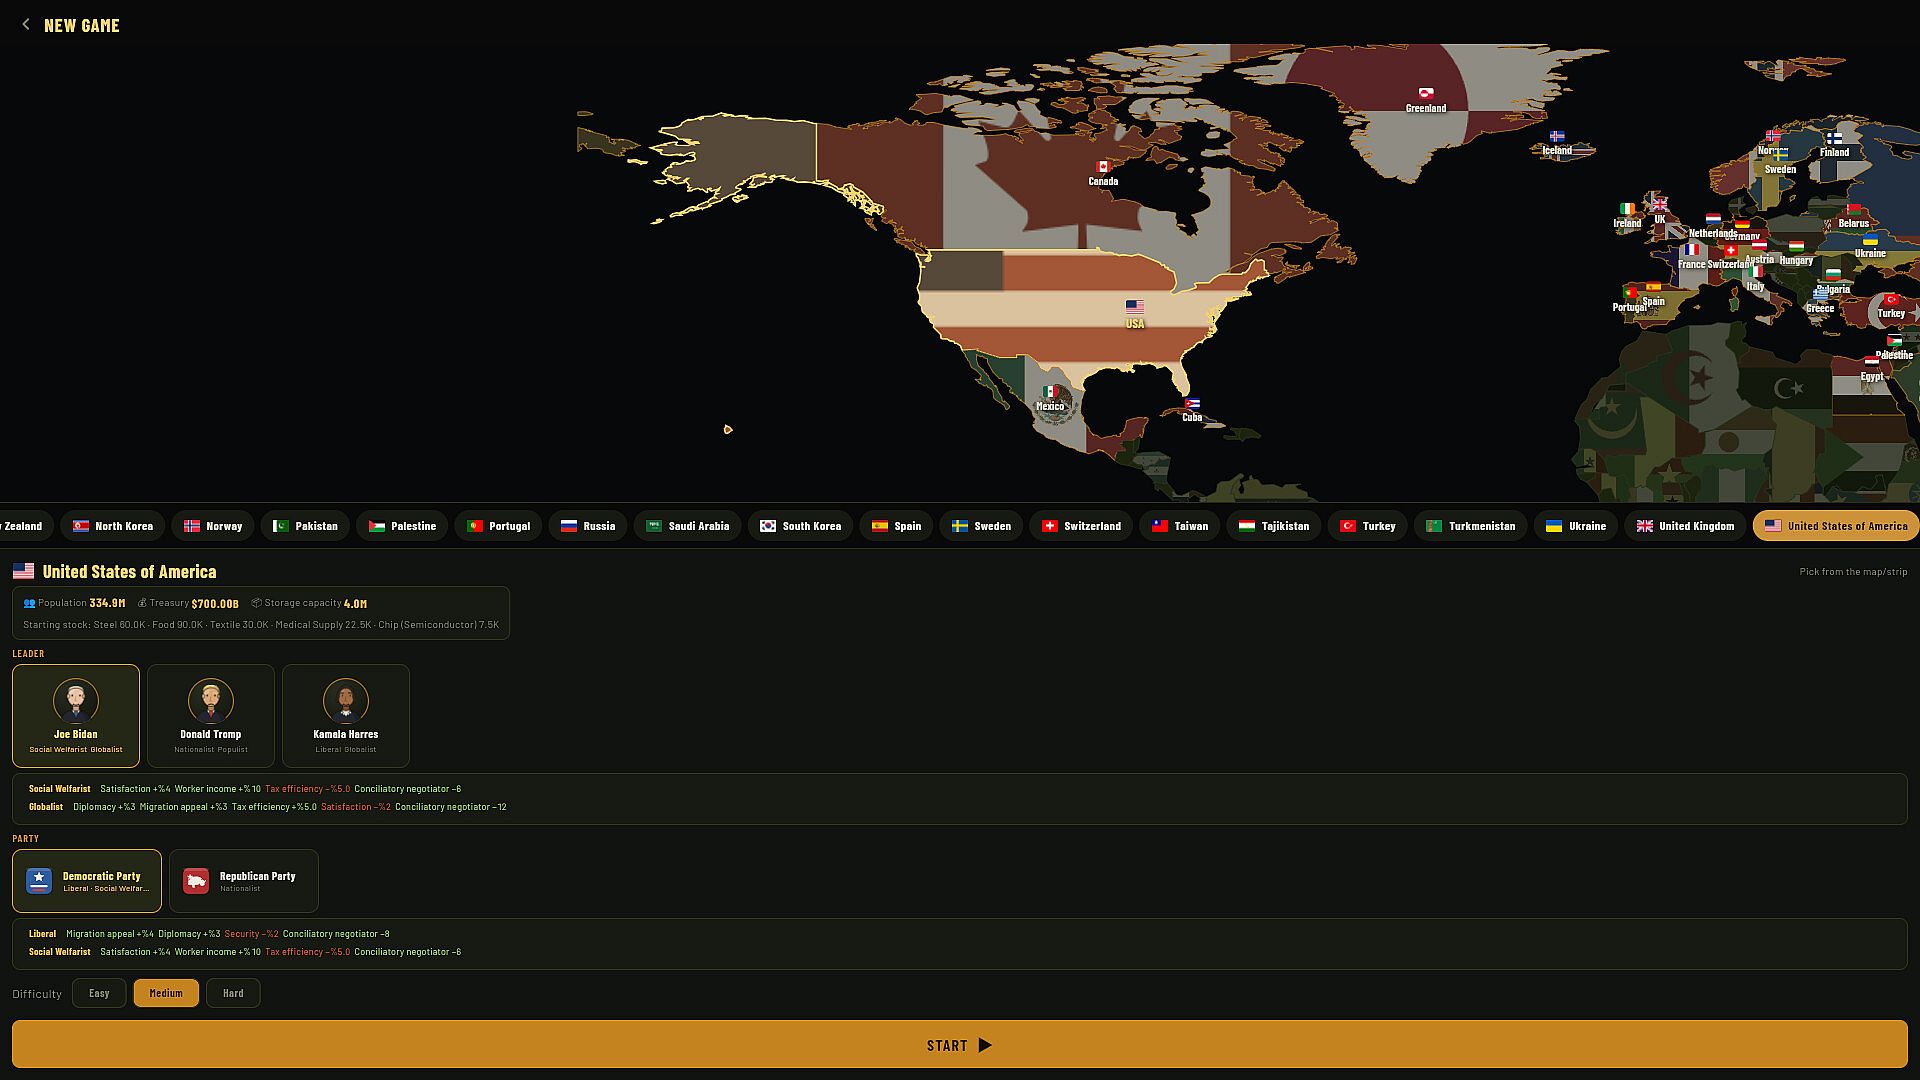Select the Democratic Party card
This screenshot has height=1080, width=1920.
87,881
